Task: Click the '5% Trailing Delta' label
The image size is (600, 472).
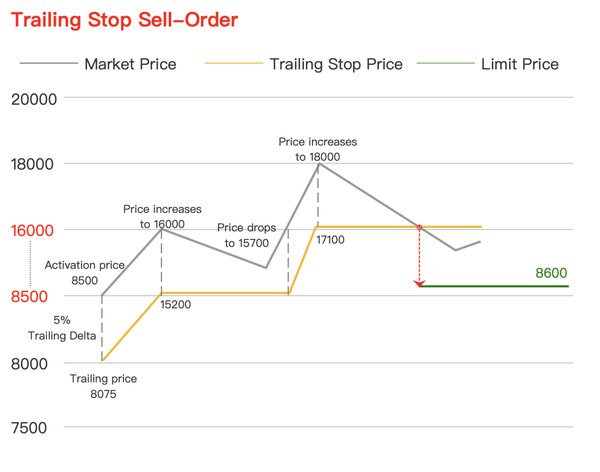Action: [x=62, y=328]
